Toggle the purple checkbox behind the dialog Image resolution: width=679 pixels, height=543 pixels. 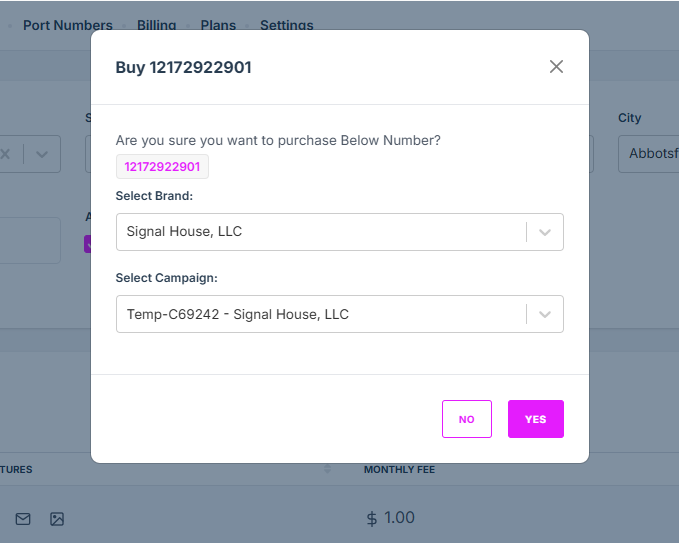click(87, 243)
